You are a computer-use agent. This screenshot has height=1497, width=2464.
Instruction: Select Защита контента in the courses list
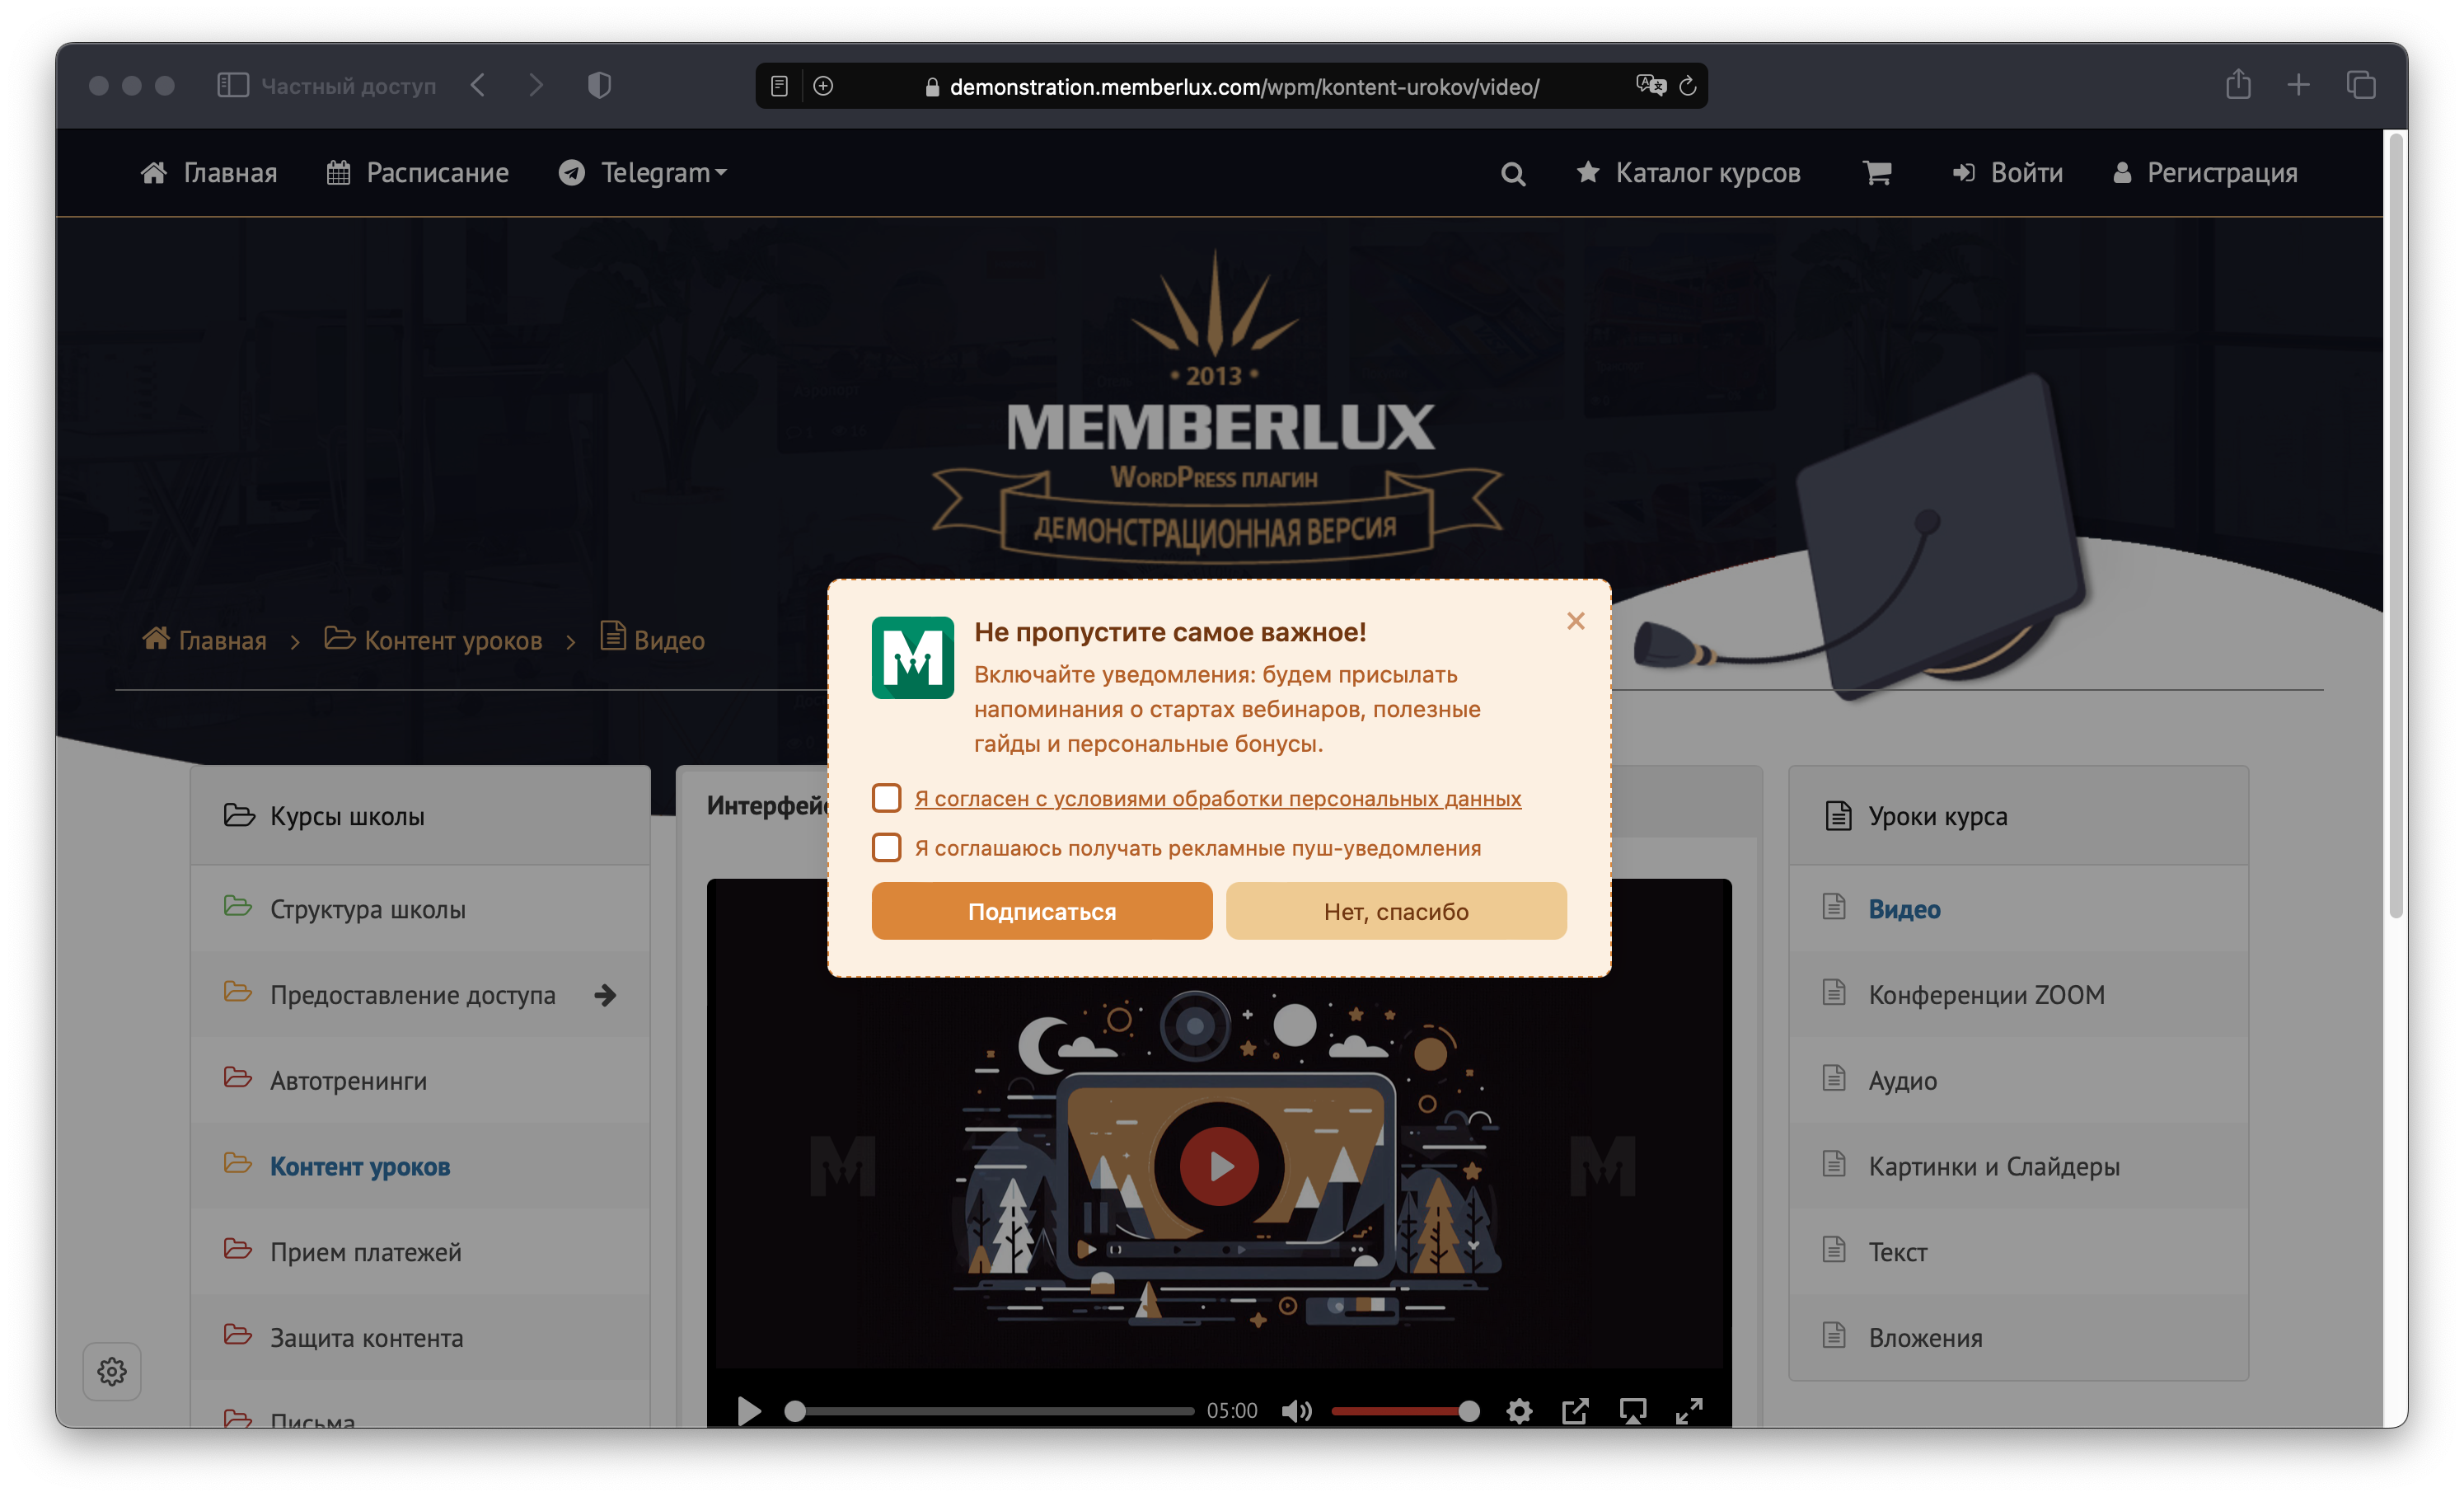click(420, 1338)
